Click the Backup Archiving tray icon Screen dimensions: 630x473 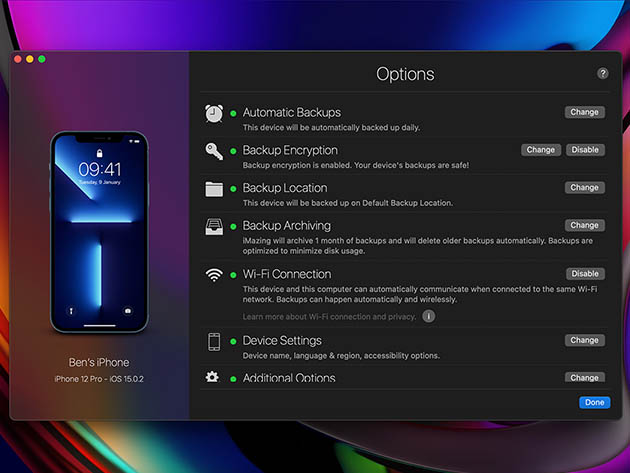(x=214, y=227)
